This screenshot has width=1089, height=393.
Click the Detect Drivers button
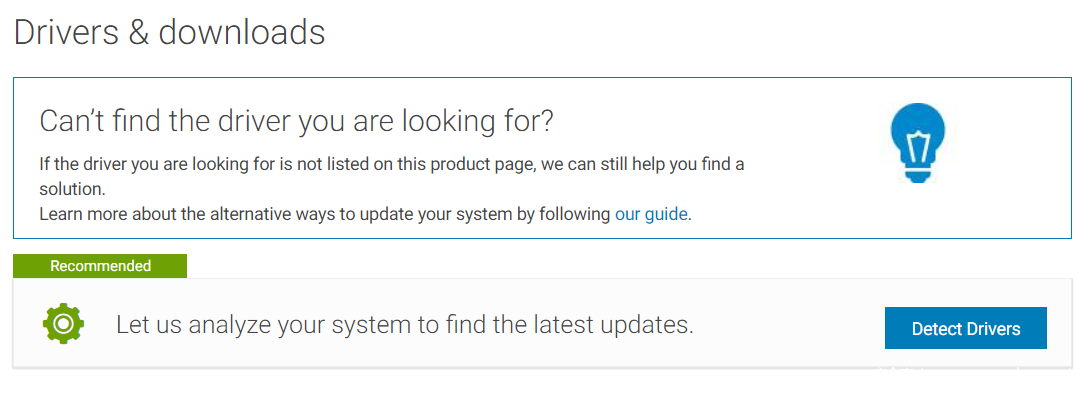(x=965, y=328)
